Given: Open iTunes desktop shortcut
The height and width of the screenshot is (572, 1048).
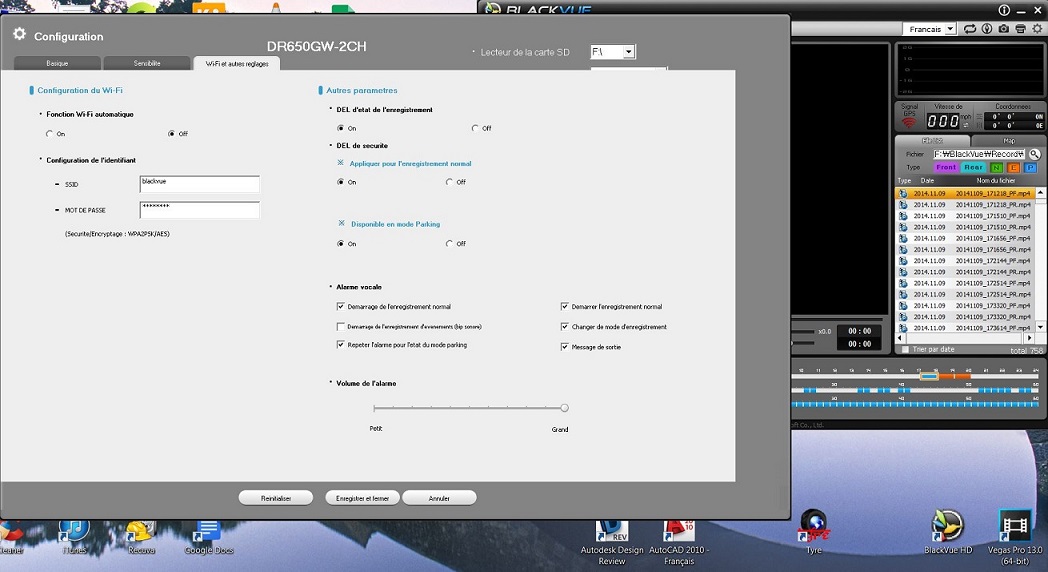Looking at the screenshot, I should coord(74,537).
